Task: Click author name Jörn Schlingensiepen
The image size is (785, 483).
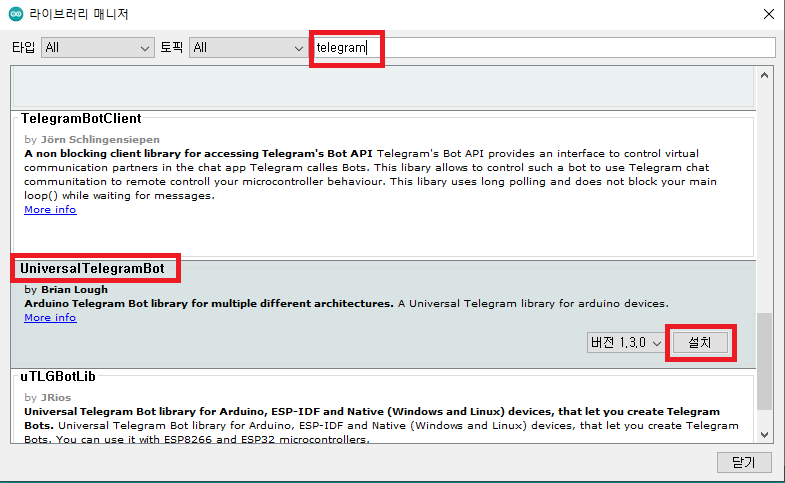Action: 100,140
